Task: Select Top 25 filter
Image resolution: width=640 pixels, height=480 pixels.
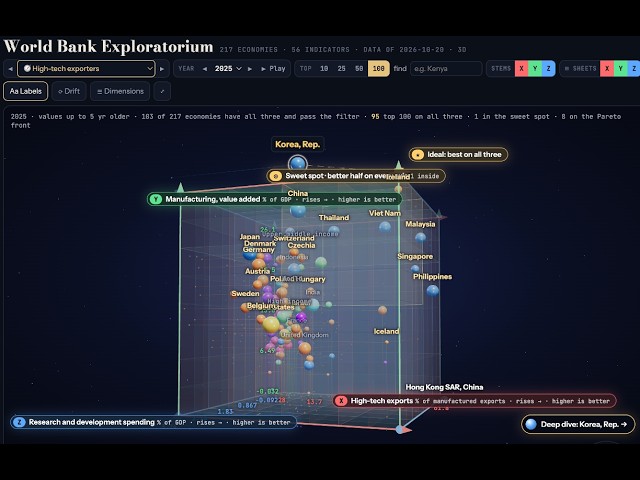Action: point(341,69)
